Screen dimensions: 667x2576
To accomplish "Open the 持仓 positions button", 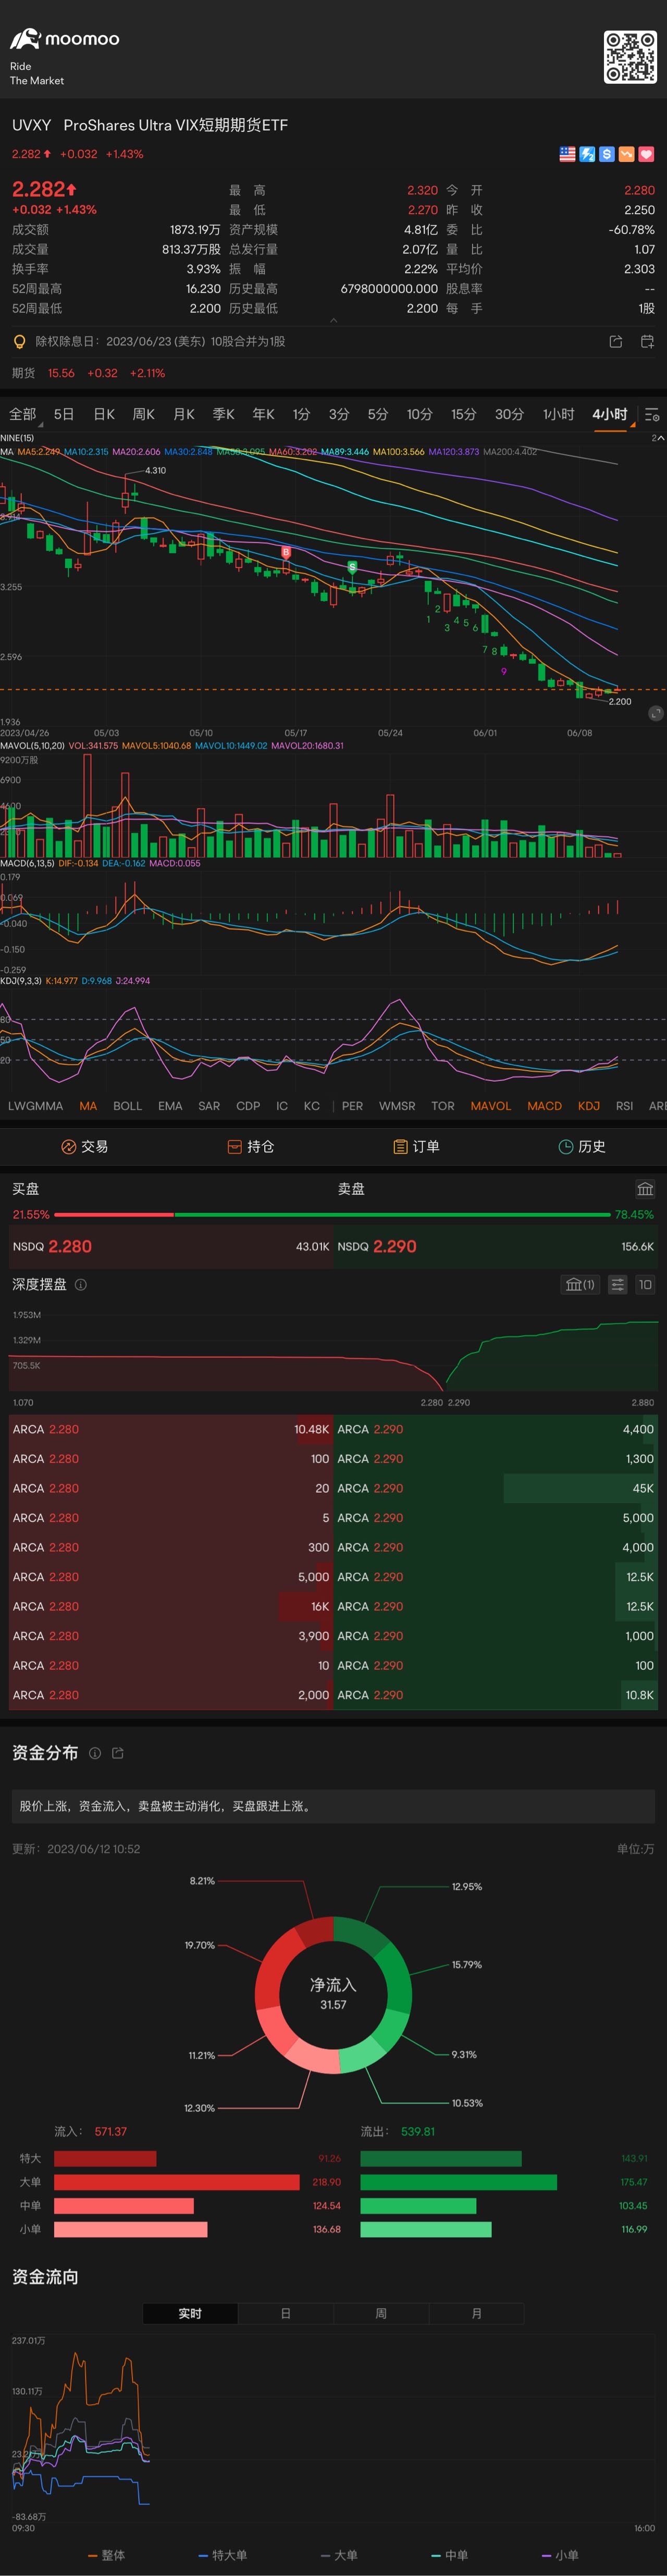I will (250, 1147).
